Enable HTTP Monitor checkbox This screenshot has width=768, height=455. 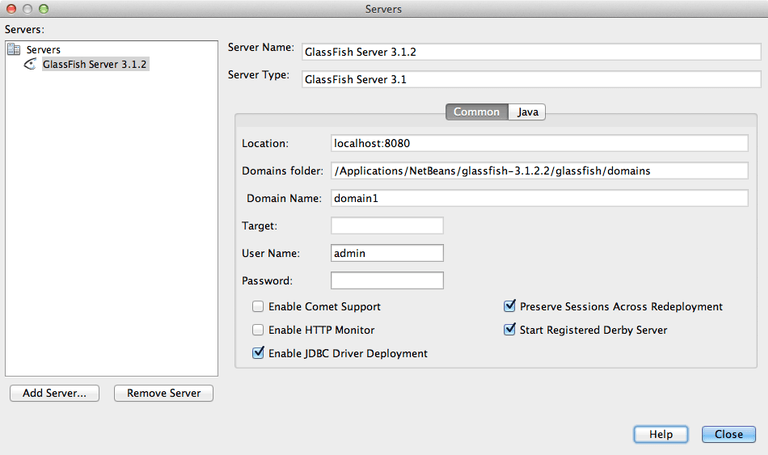[258, 330]
